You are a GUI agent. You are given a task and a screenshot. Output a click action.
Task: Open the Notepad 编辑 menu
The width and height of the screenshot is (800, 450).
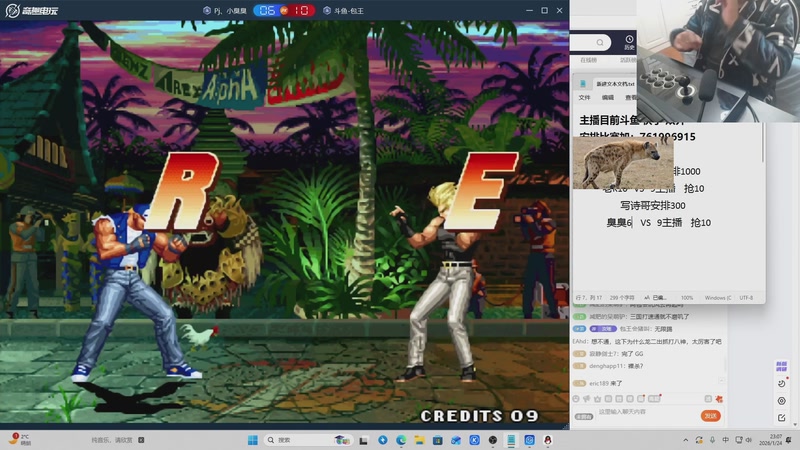607,97
